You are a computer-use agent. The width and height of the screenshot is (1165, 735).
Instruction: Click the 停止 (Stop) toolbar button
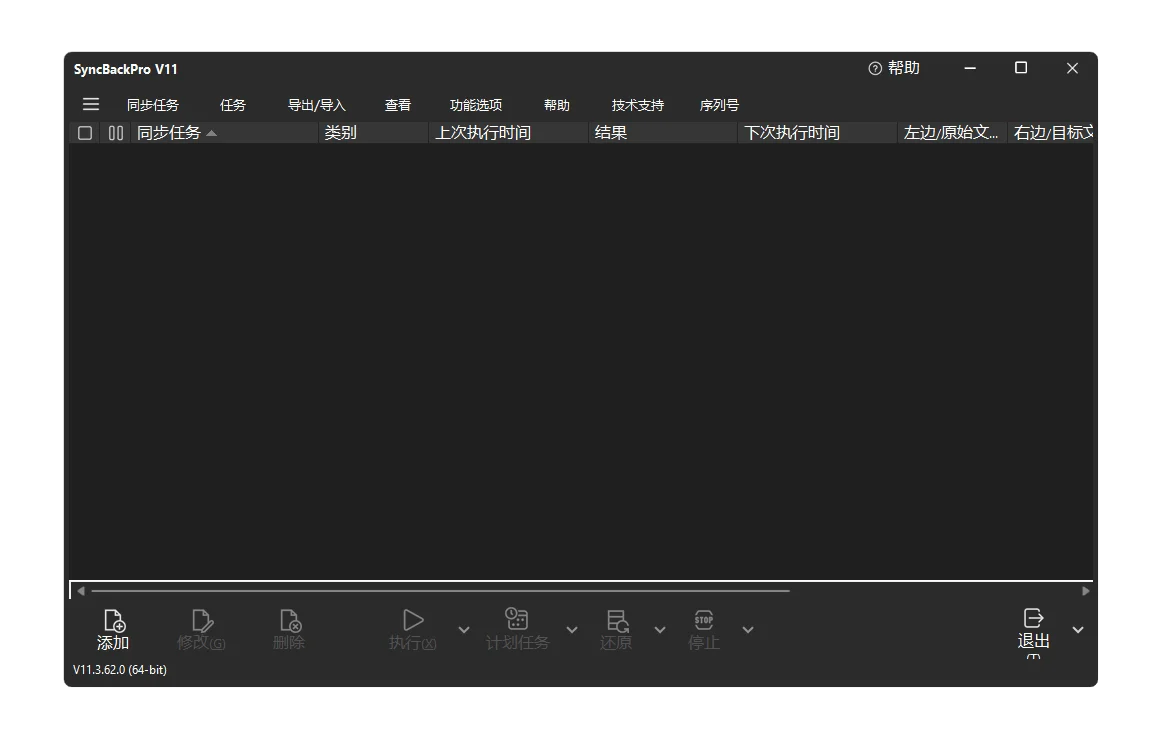(x=704, y=630)
